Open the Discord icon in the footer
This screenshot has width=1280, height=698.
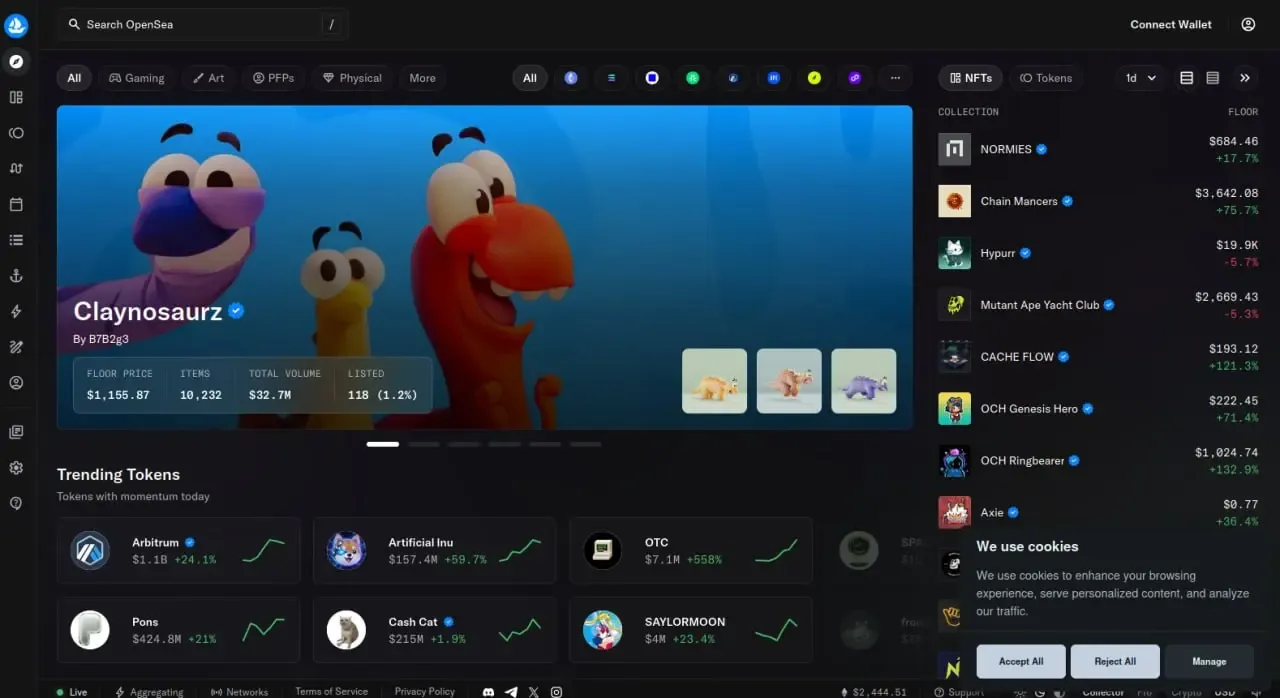click(x=488, y=692)
